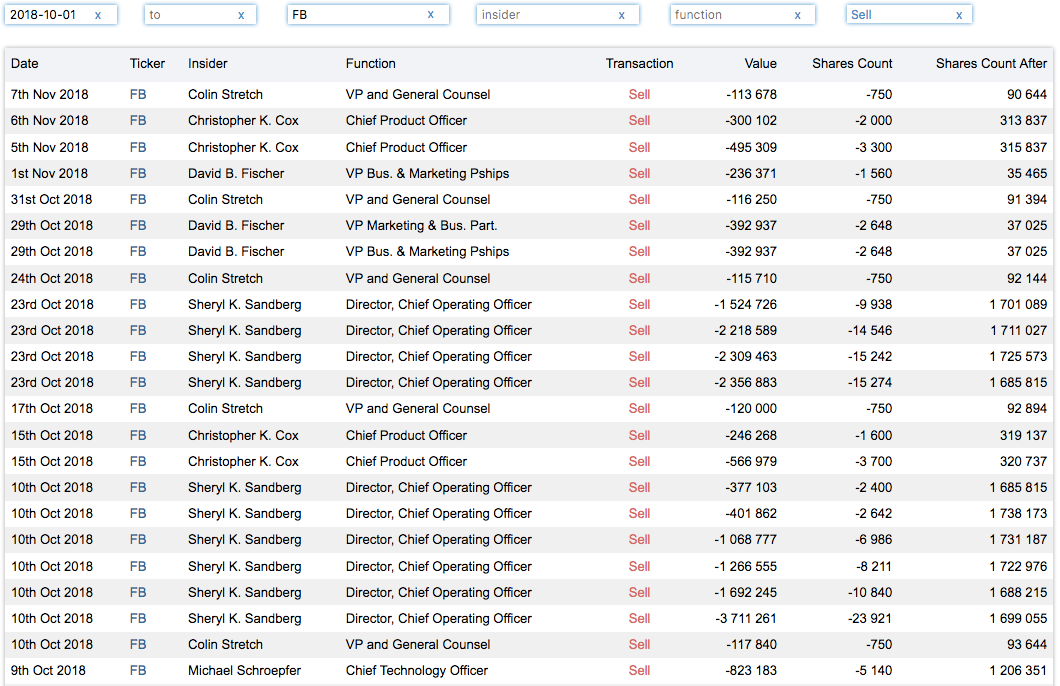This screenshot has width=1060, height=686.
Task: Sort by the Shares Count column header
Action: pyautogui.click(x=852, y=64)
